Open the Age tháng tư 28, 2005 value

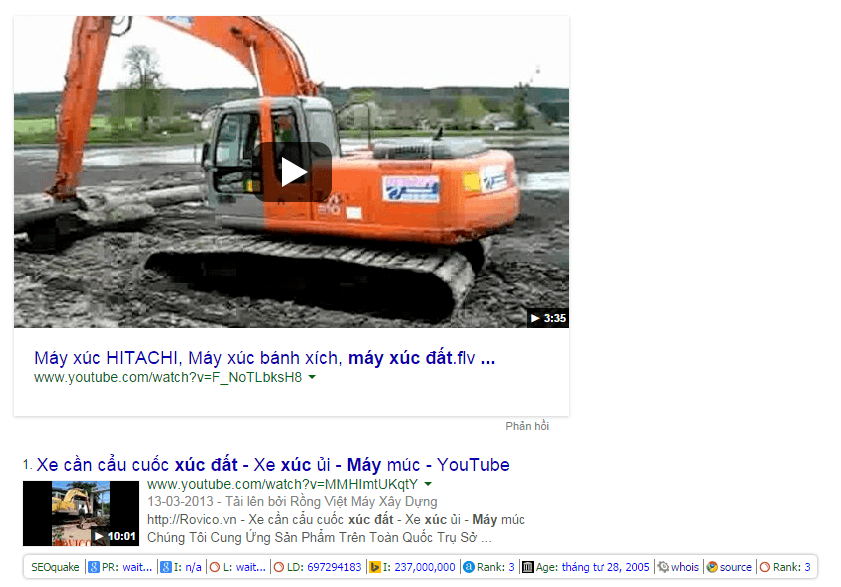[x=606, y=567]
